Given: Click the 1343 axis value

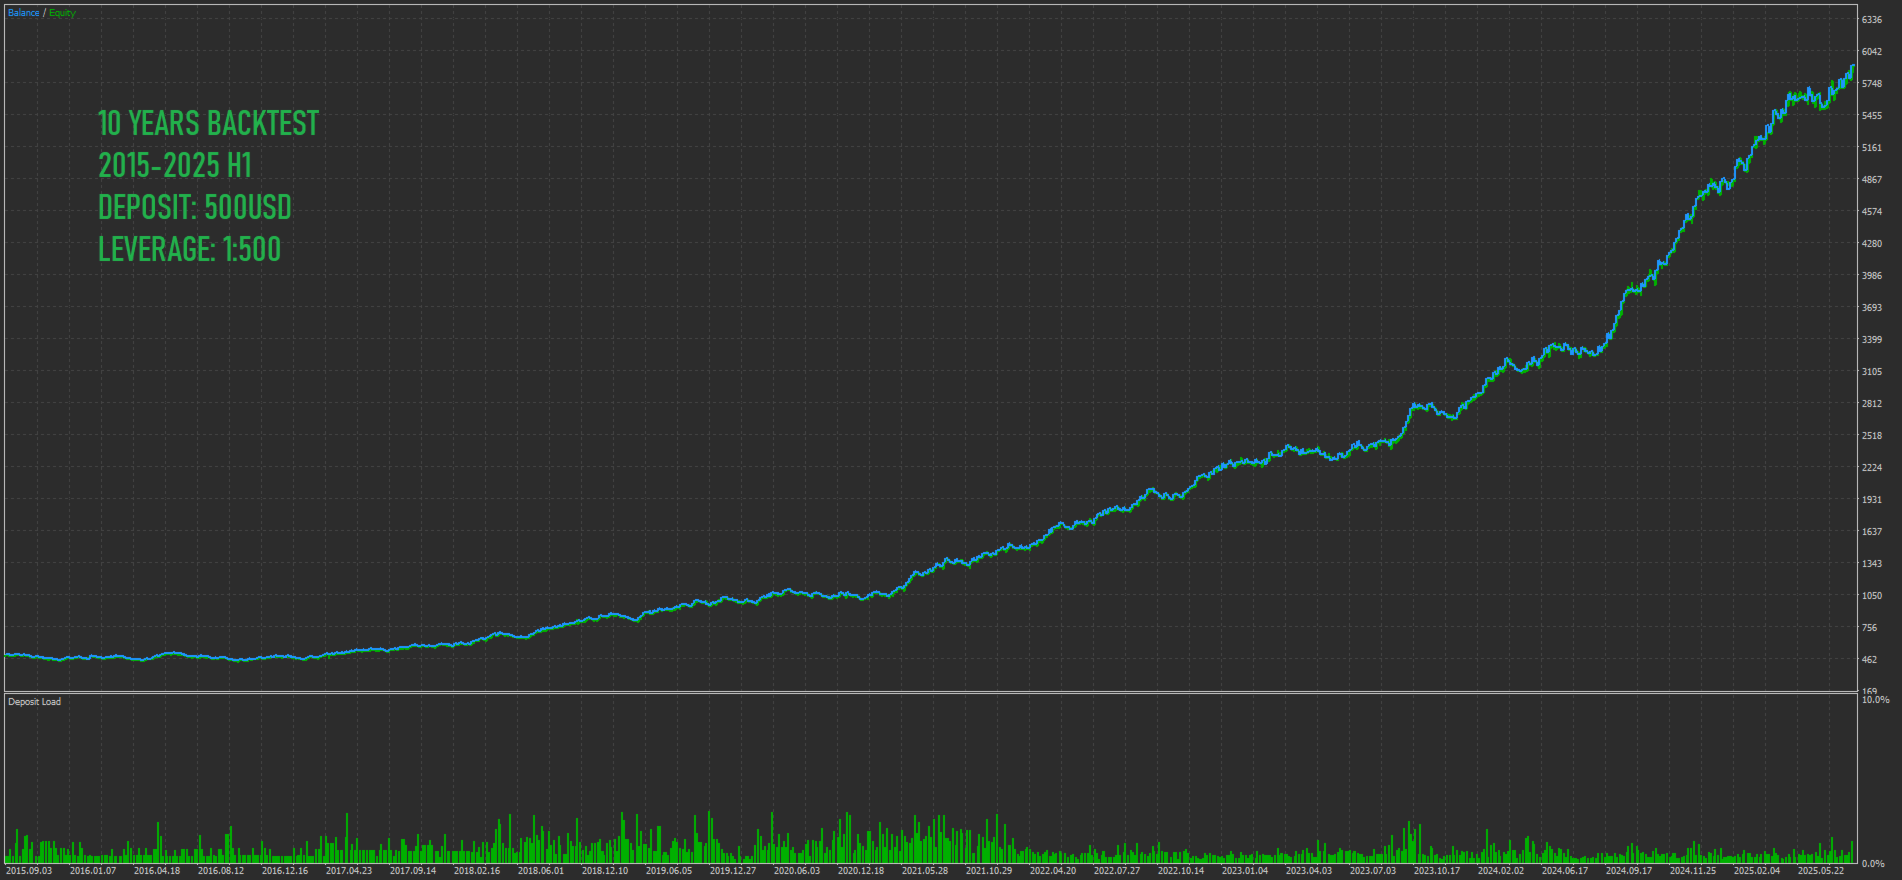Looking at the screenshot, I should (1871, 564).
